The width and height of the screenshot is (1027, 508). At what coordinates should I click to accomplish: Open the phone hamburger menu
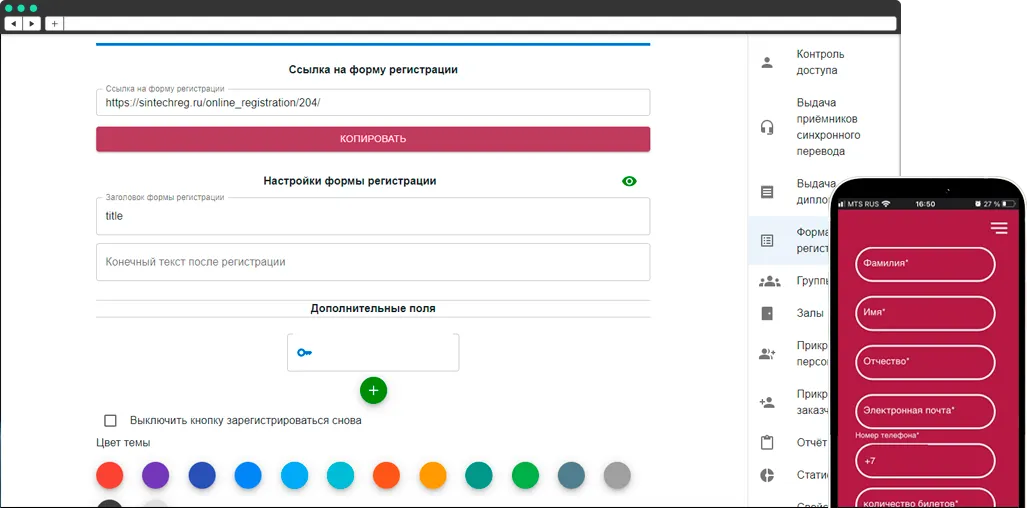pos(999,228)
